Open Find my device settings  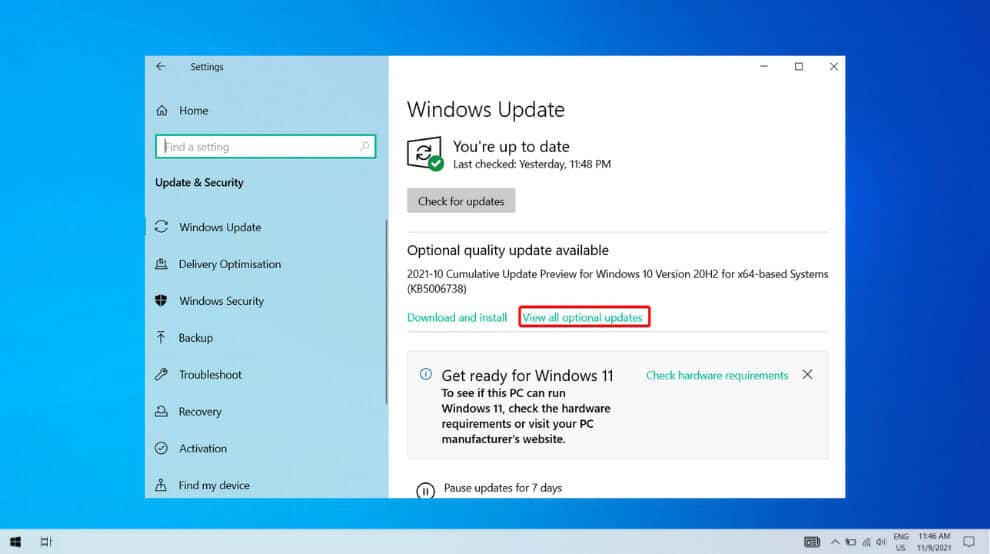point(214,485)
